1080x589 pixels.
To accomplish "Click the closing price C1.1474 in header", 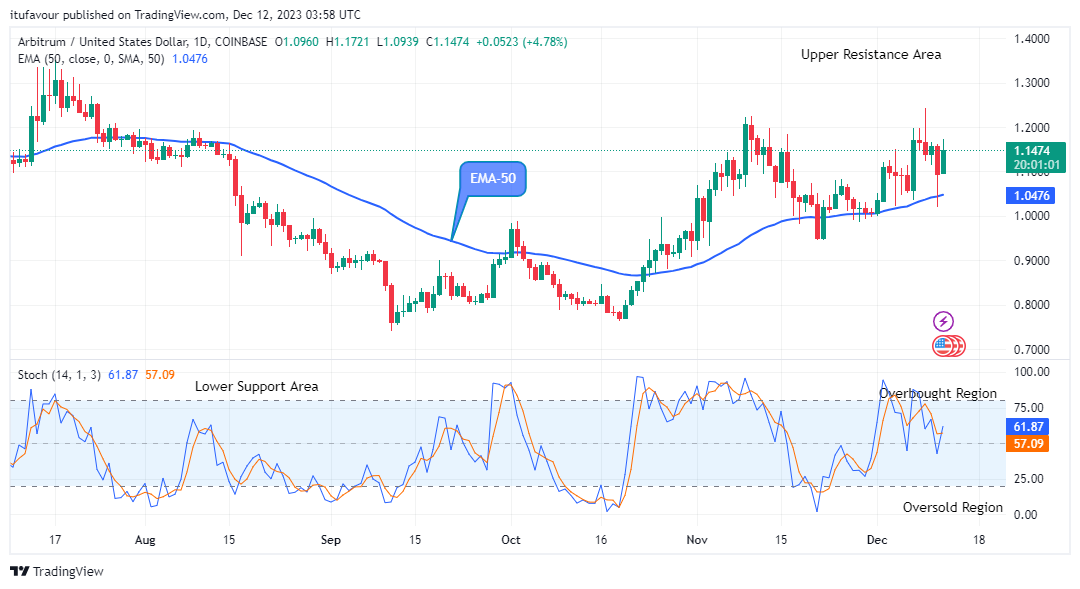I will point(447,42).
